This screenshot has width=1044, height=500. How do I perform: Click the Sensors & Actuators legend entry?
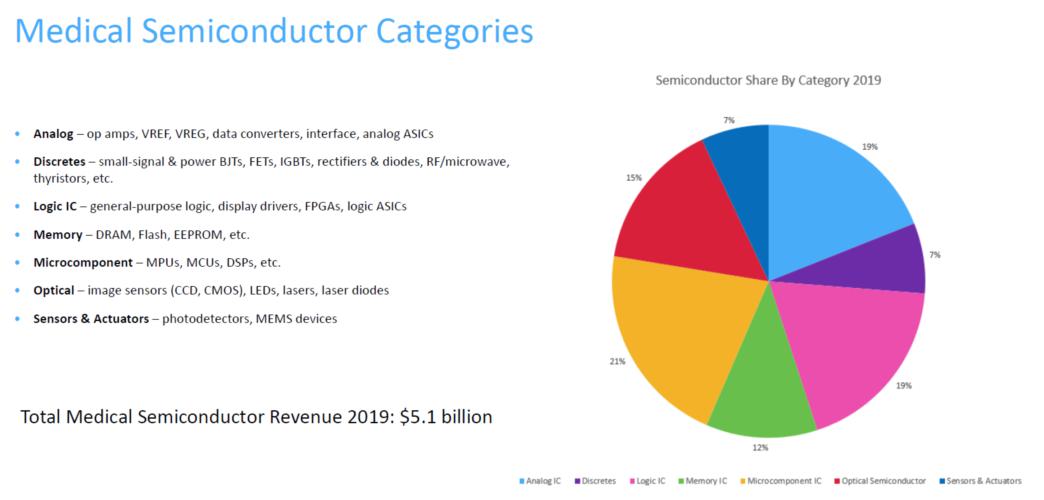982,481
